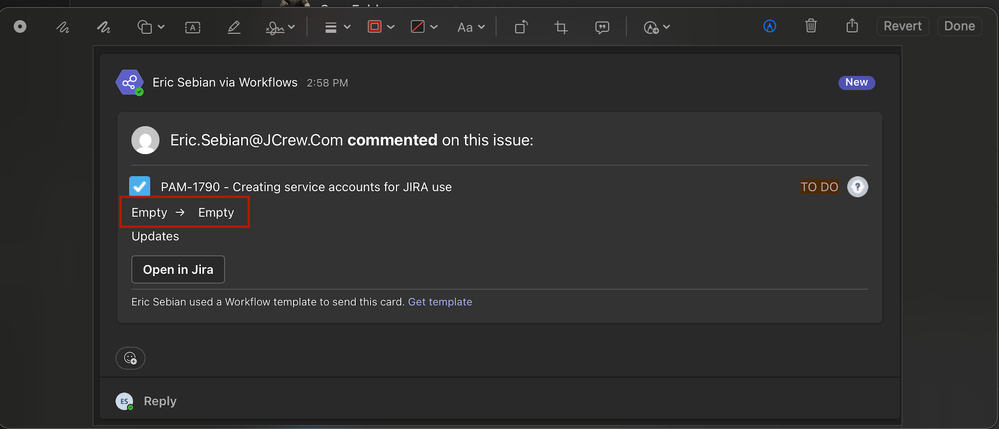Viewport: 999px width, 429px height.
Task: Open the Shapes dropdown
Action: (151, 27)
